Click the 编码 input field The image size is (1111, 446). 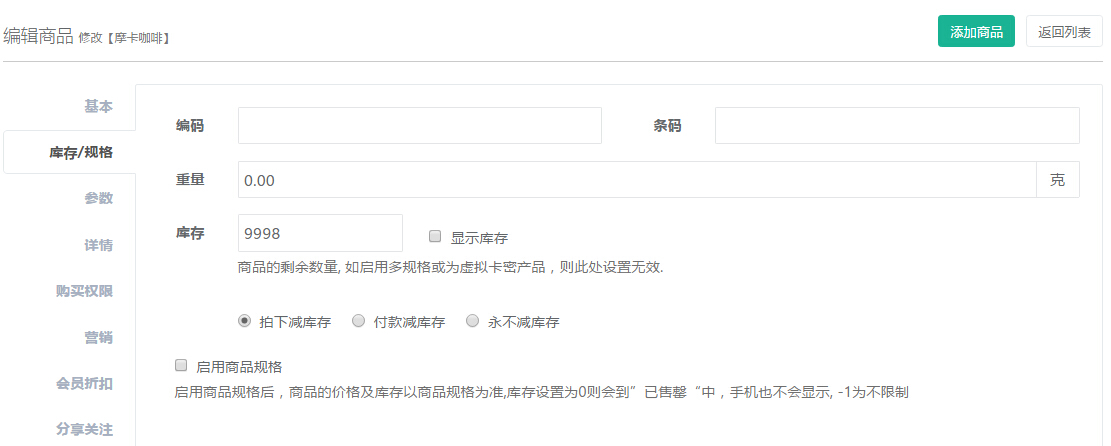tap(419, 126)
